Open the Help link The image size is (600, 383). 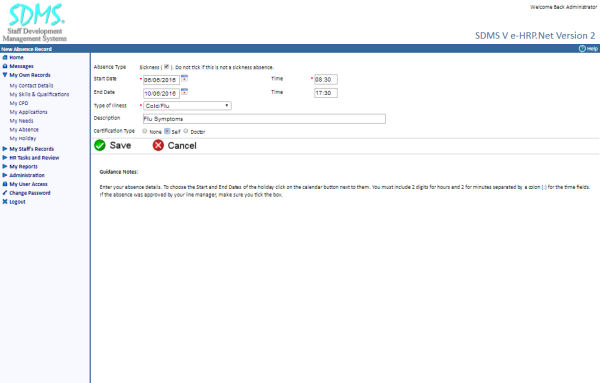click(592, 49)
